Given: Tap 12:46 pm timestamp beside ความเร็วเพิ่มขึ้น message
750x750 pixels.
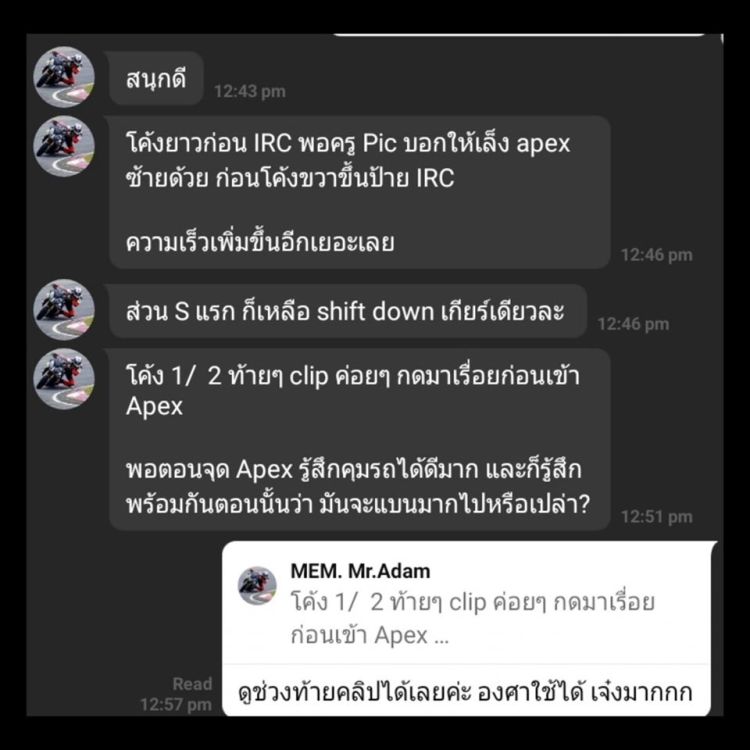Looking at the screenshot, I should pos(657,254).
